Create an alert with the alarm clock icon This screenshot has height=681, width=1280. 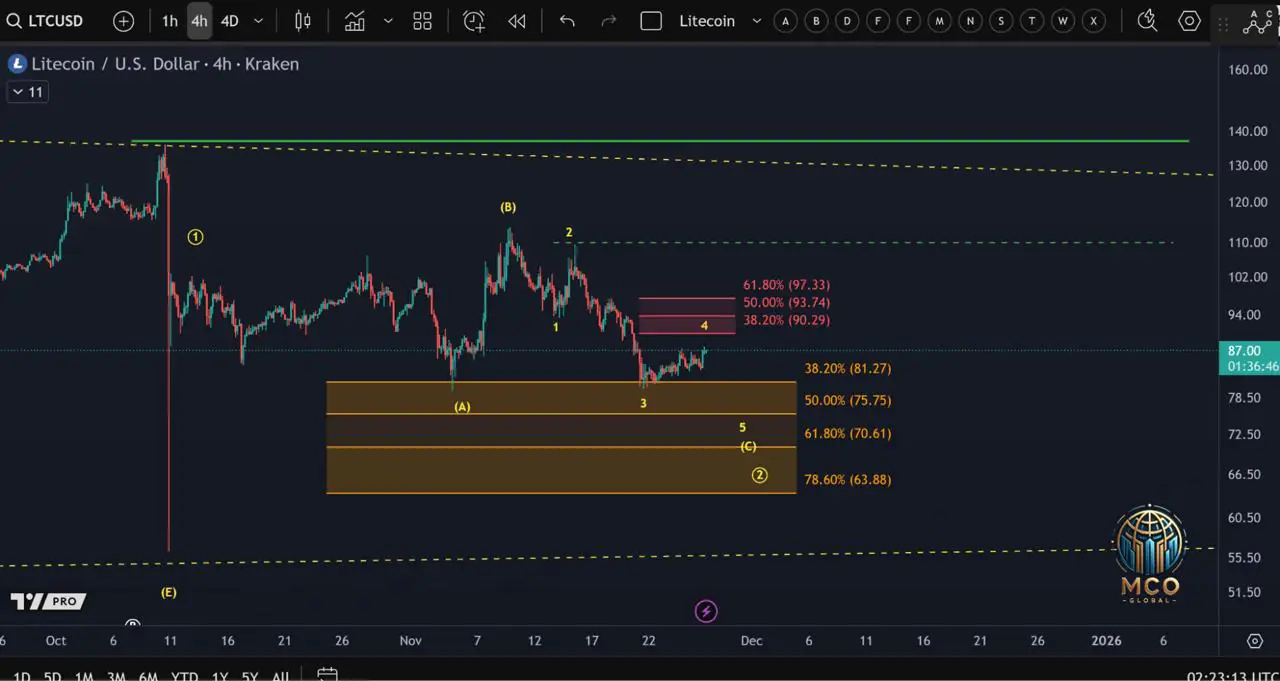click(x=474, y=21)
